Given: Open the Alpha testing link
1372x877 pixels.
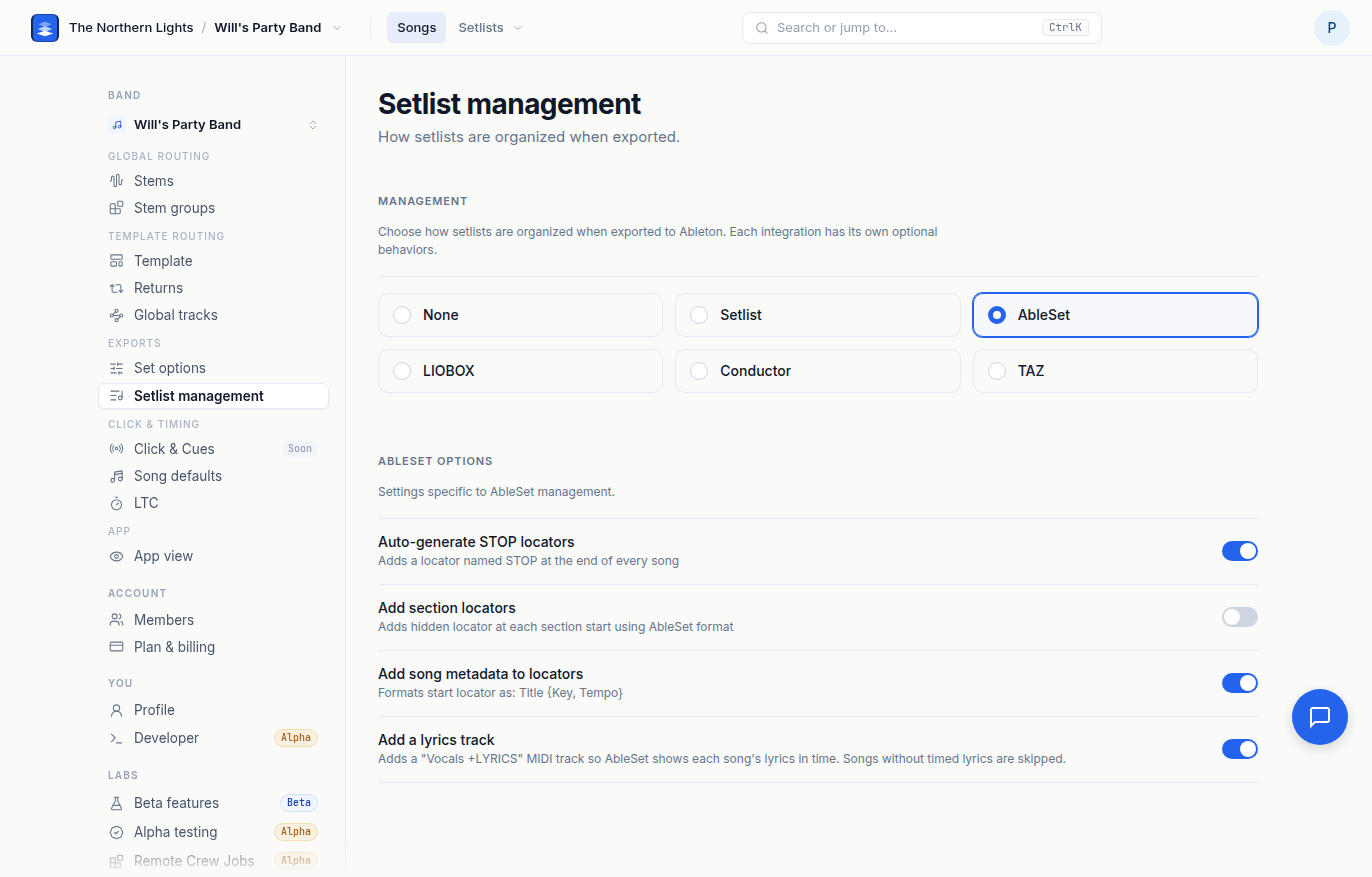Looking at the screenshot, I should (x=213, y=832).
